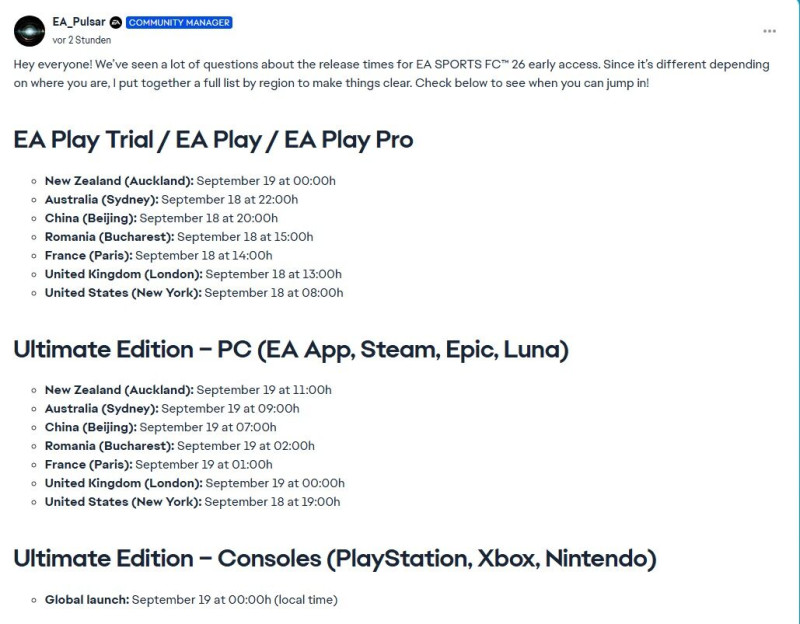800x624 pixels.
Task: Click 'United States (New York)' in the PC list
Action: (x=123, y=502)
